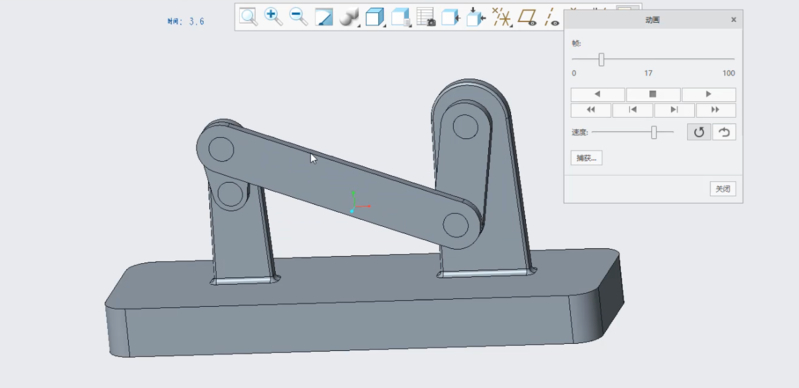Stop the animation playback
The image size is (799, 388).
[x=653, y=94]
